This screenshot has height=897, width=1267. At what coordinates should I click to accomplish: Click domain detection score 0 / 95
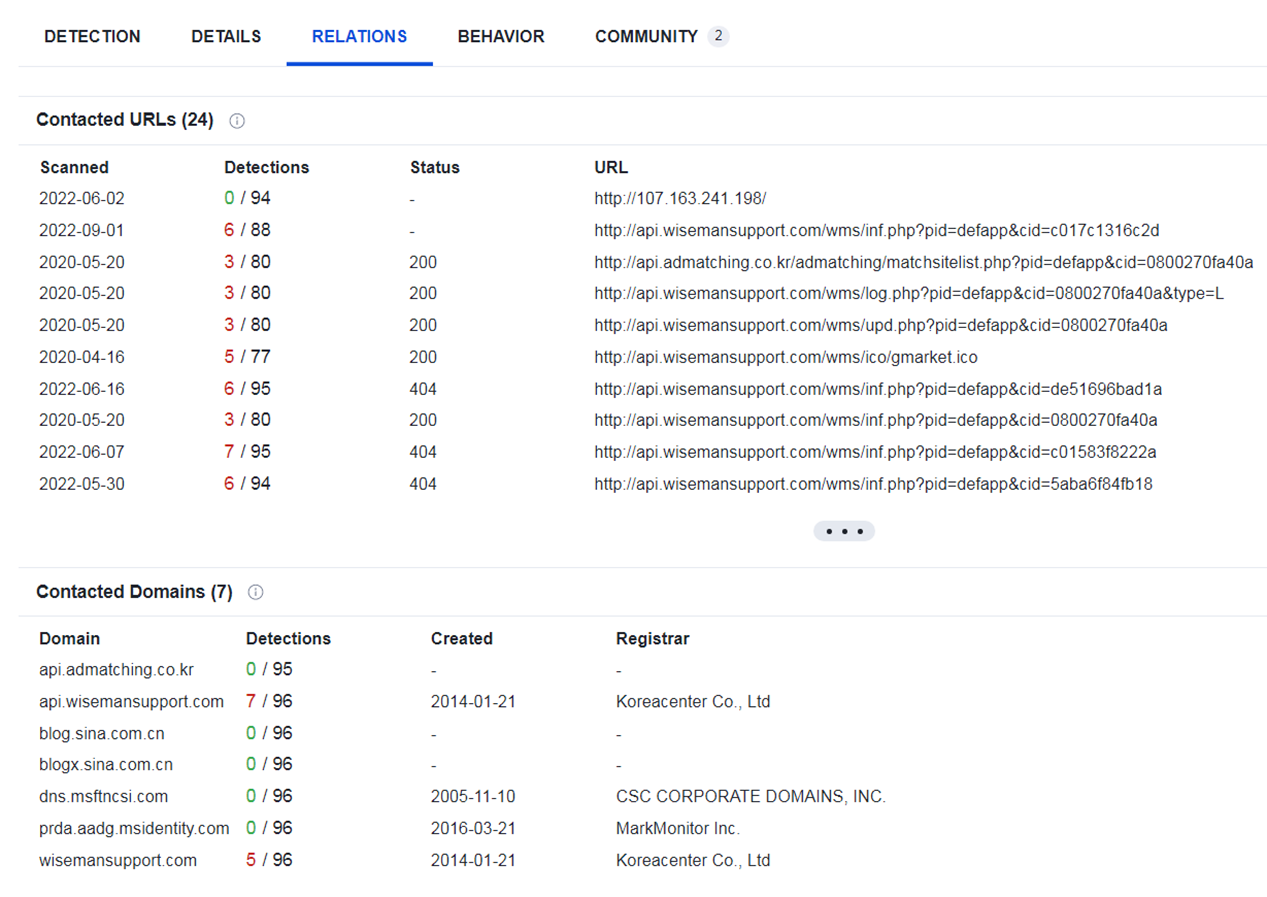click(269, 670)
